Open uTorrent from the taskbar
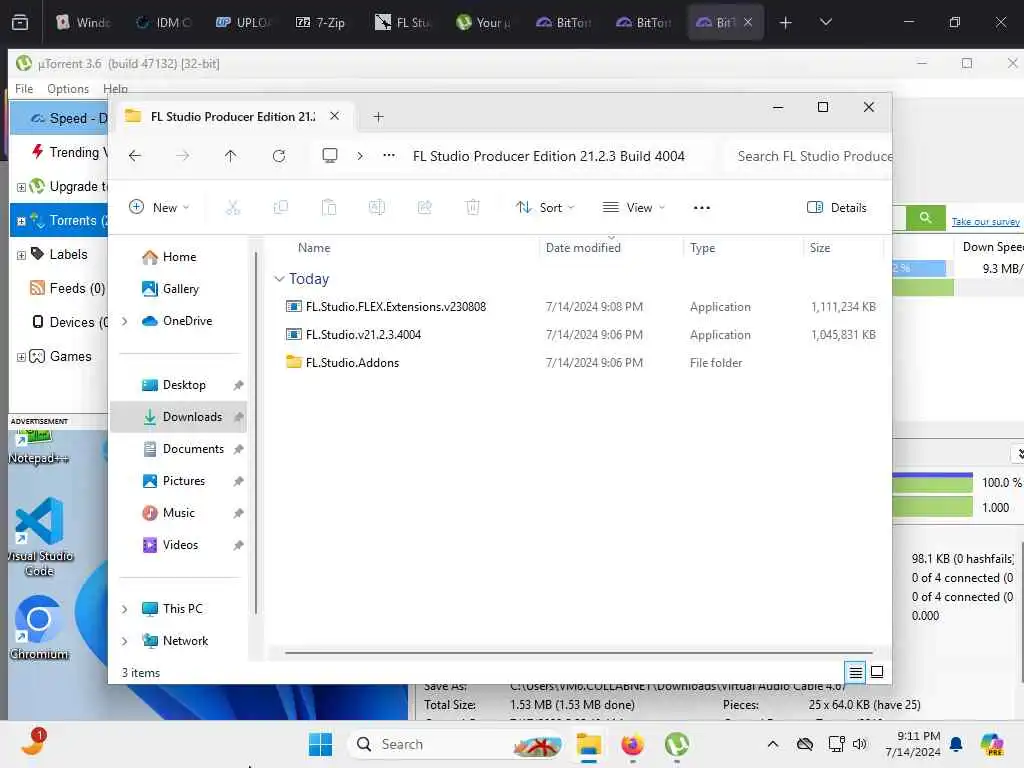This screenshot has height=768, width=1024. [x=677, y=744]
